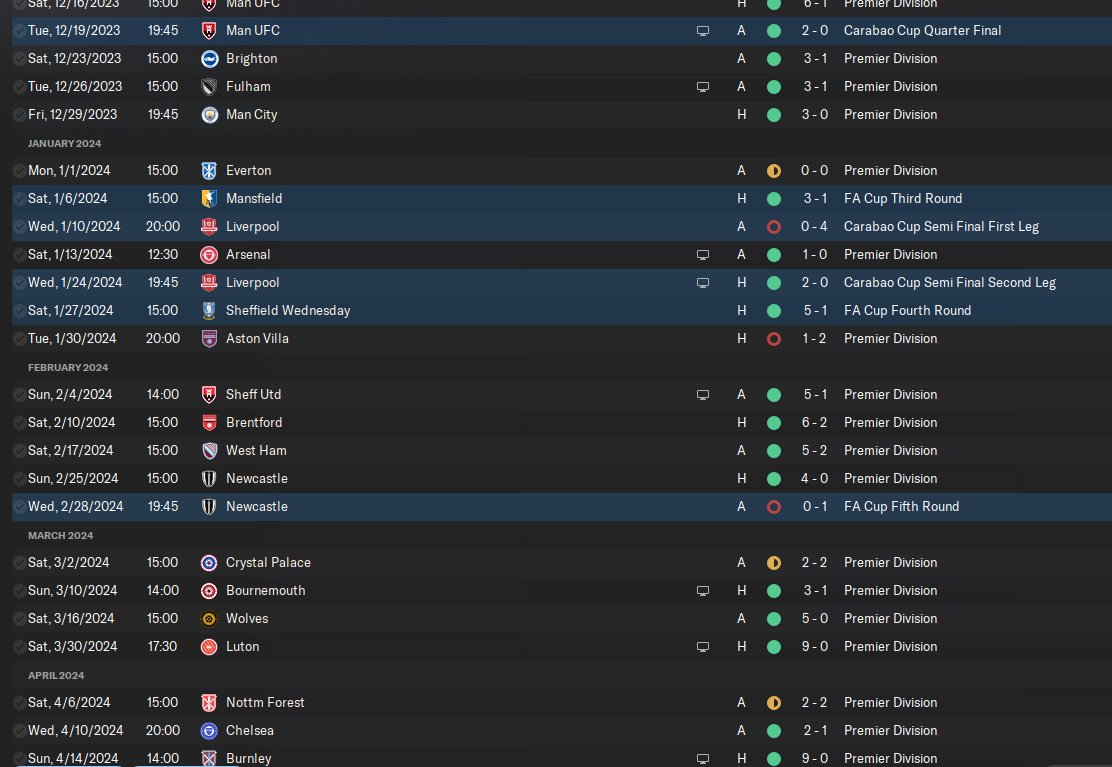Image resolution: width=1112 pixels, height=767 pixels.
Task: Click the green win indicator for Luton match
Action: click(x=773, y=646)
